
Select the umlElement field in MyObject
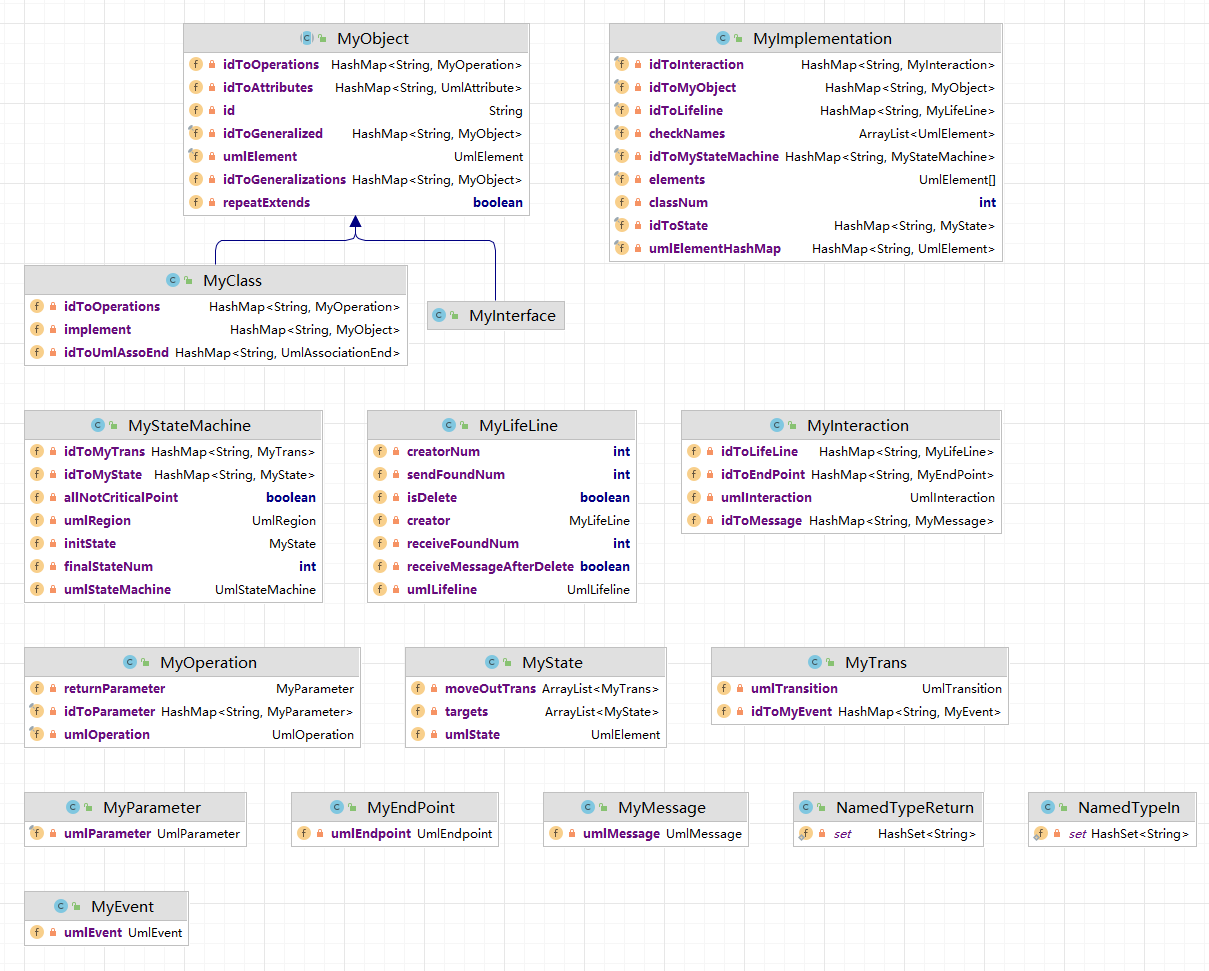(356, 157)
